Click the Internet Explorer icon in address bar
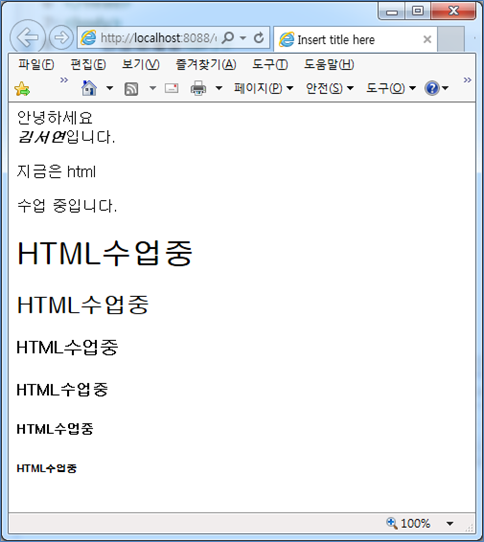The image size is (484, 542). pos(89,37)
